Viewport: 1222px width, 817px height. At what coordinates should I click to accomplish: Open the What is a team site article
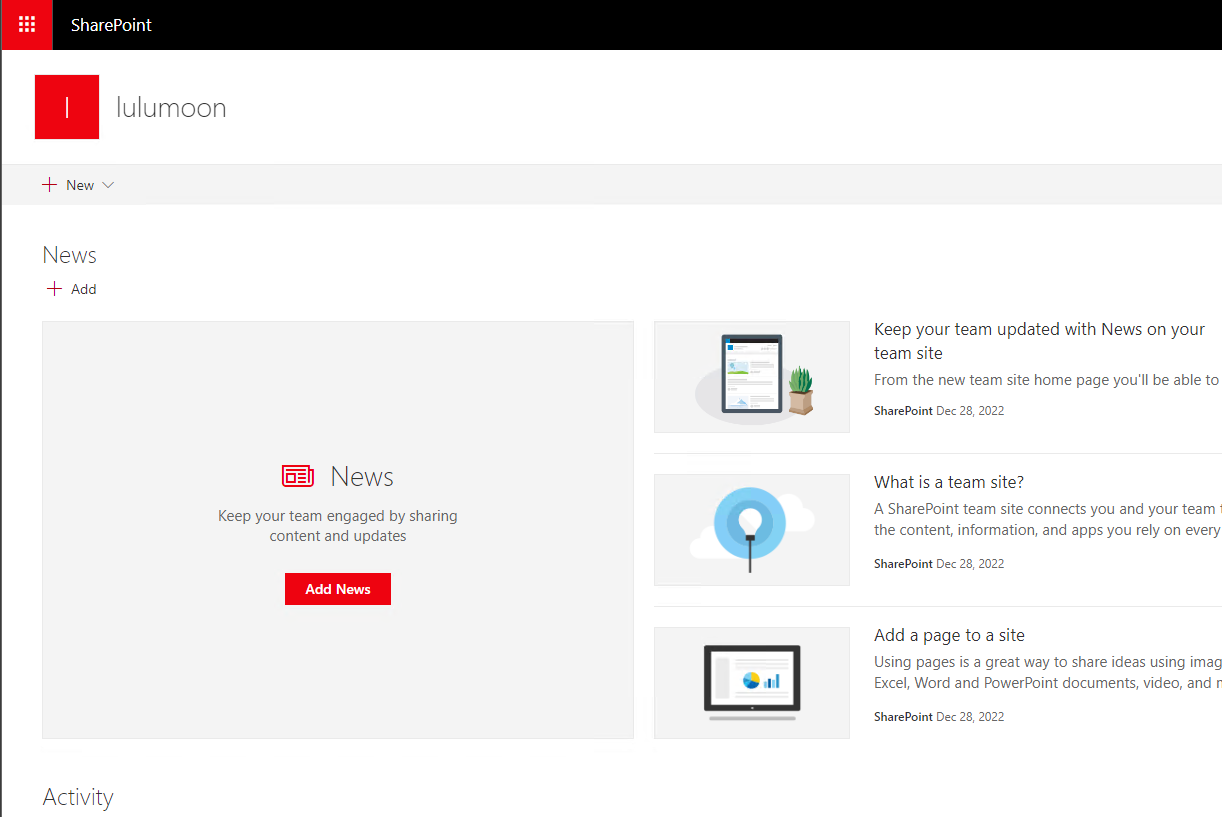pyautogui.click(x=948, y=481)
